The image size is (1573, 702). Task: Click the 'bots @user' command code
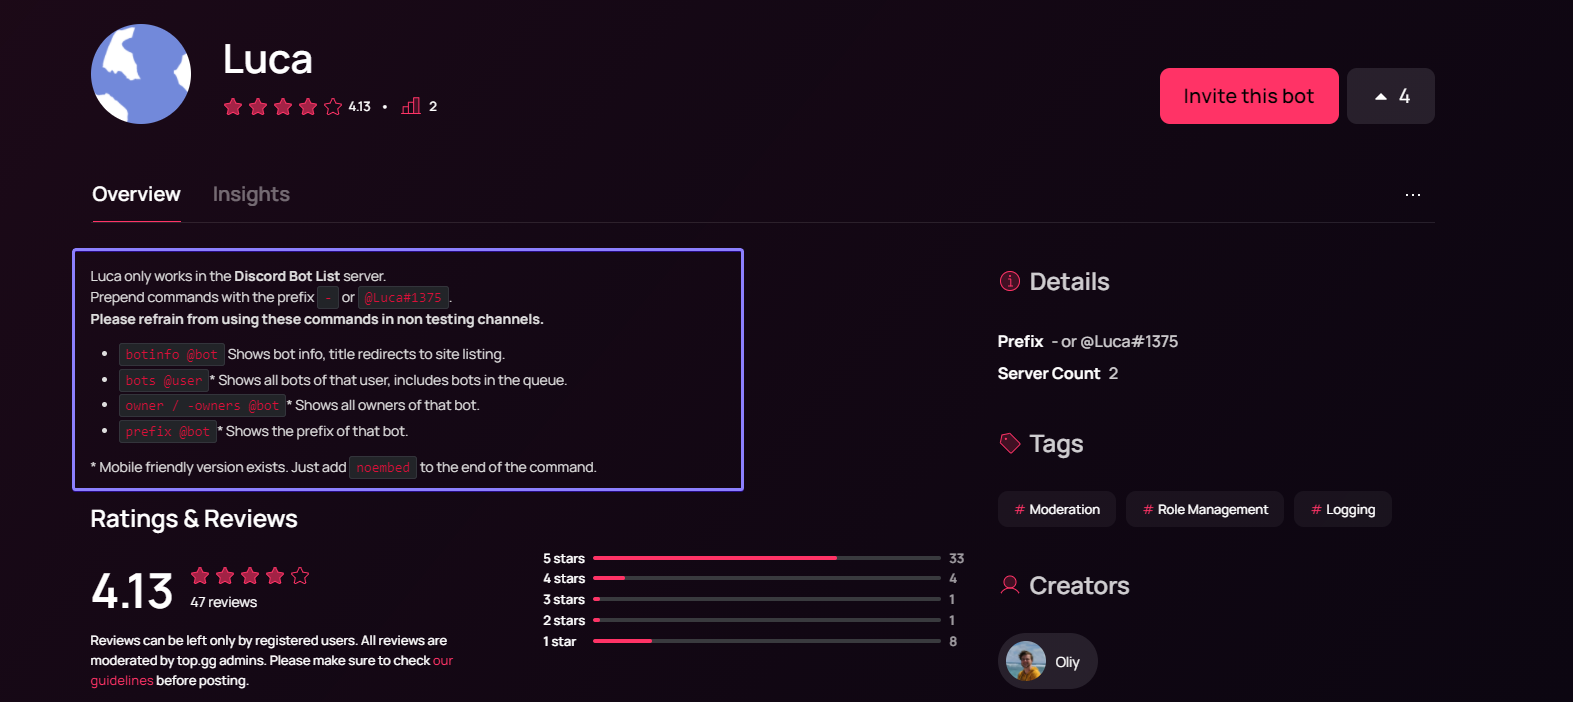pyautogui.click(x=164, y=380)
